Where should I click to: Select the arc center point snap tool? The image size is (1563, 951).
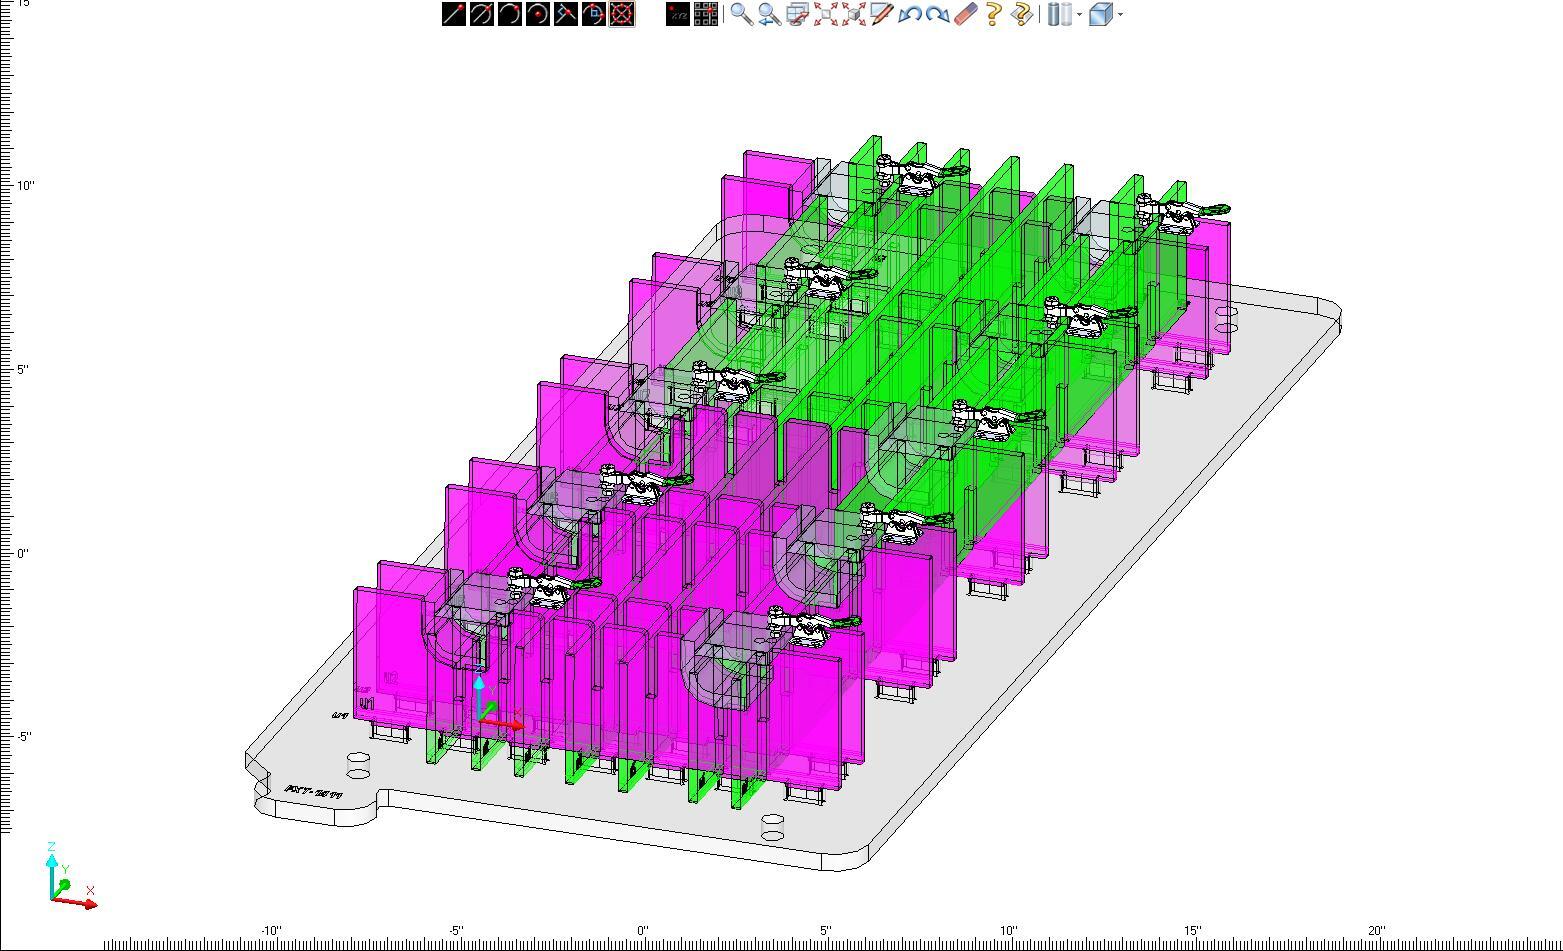coord(536,14)
